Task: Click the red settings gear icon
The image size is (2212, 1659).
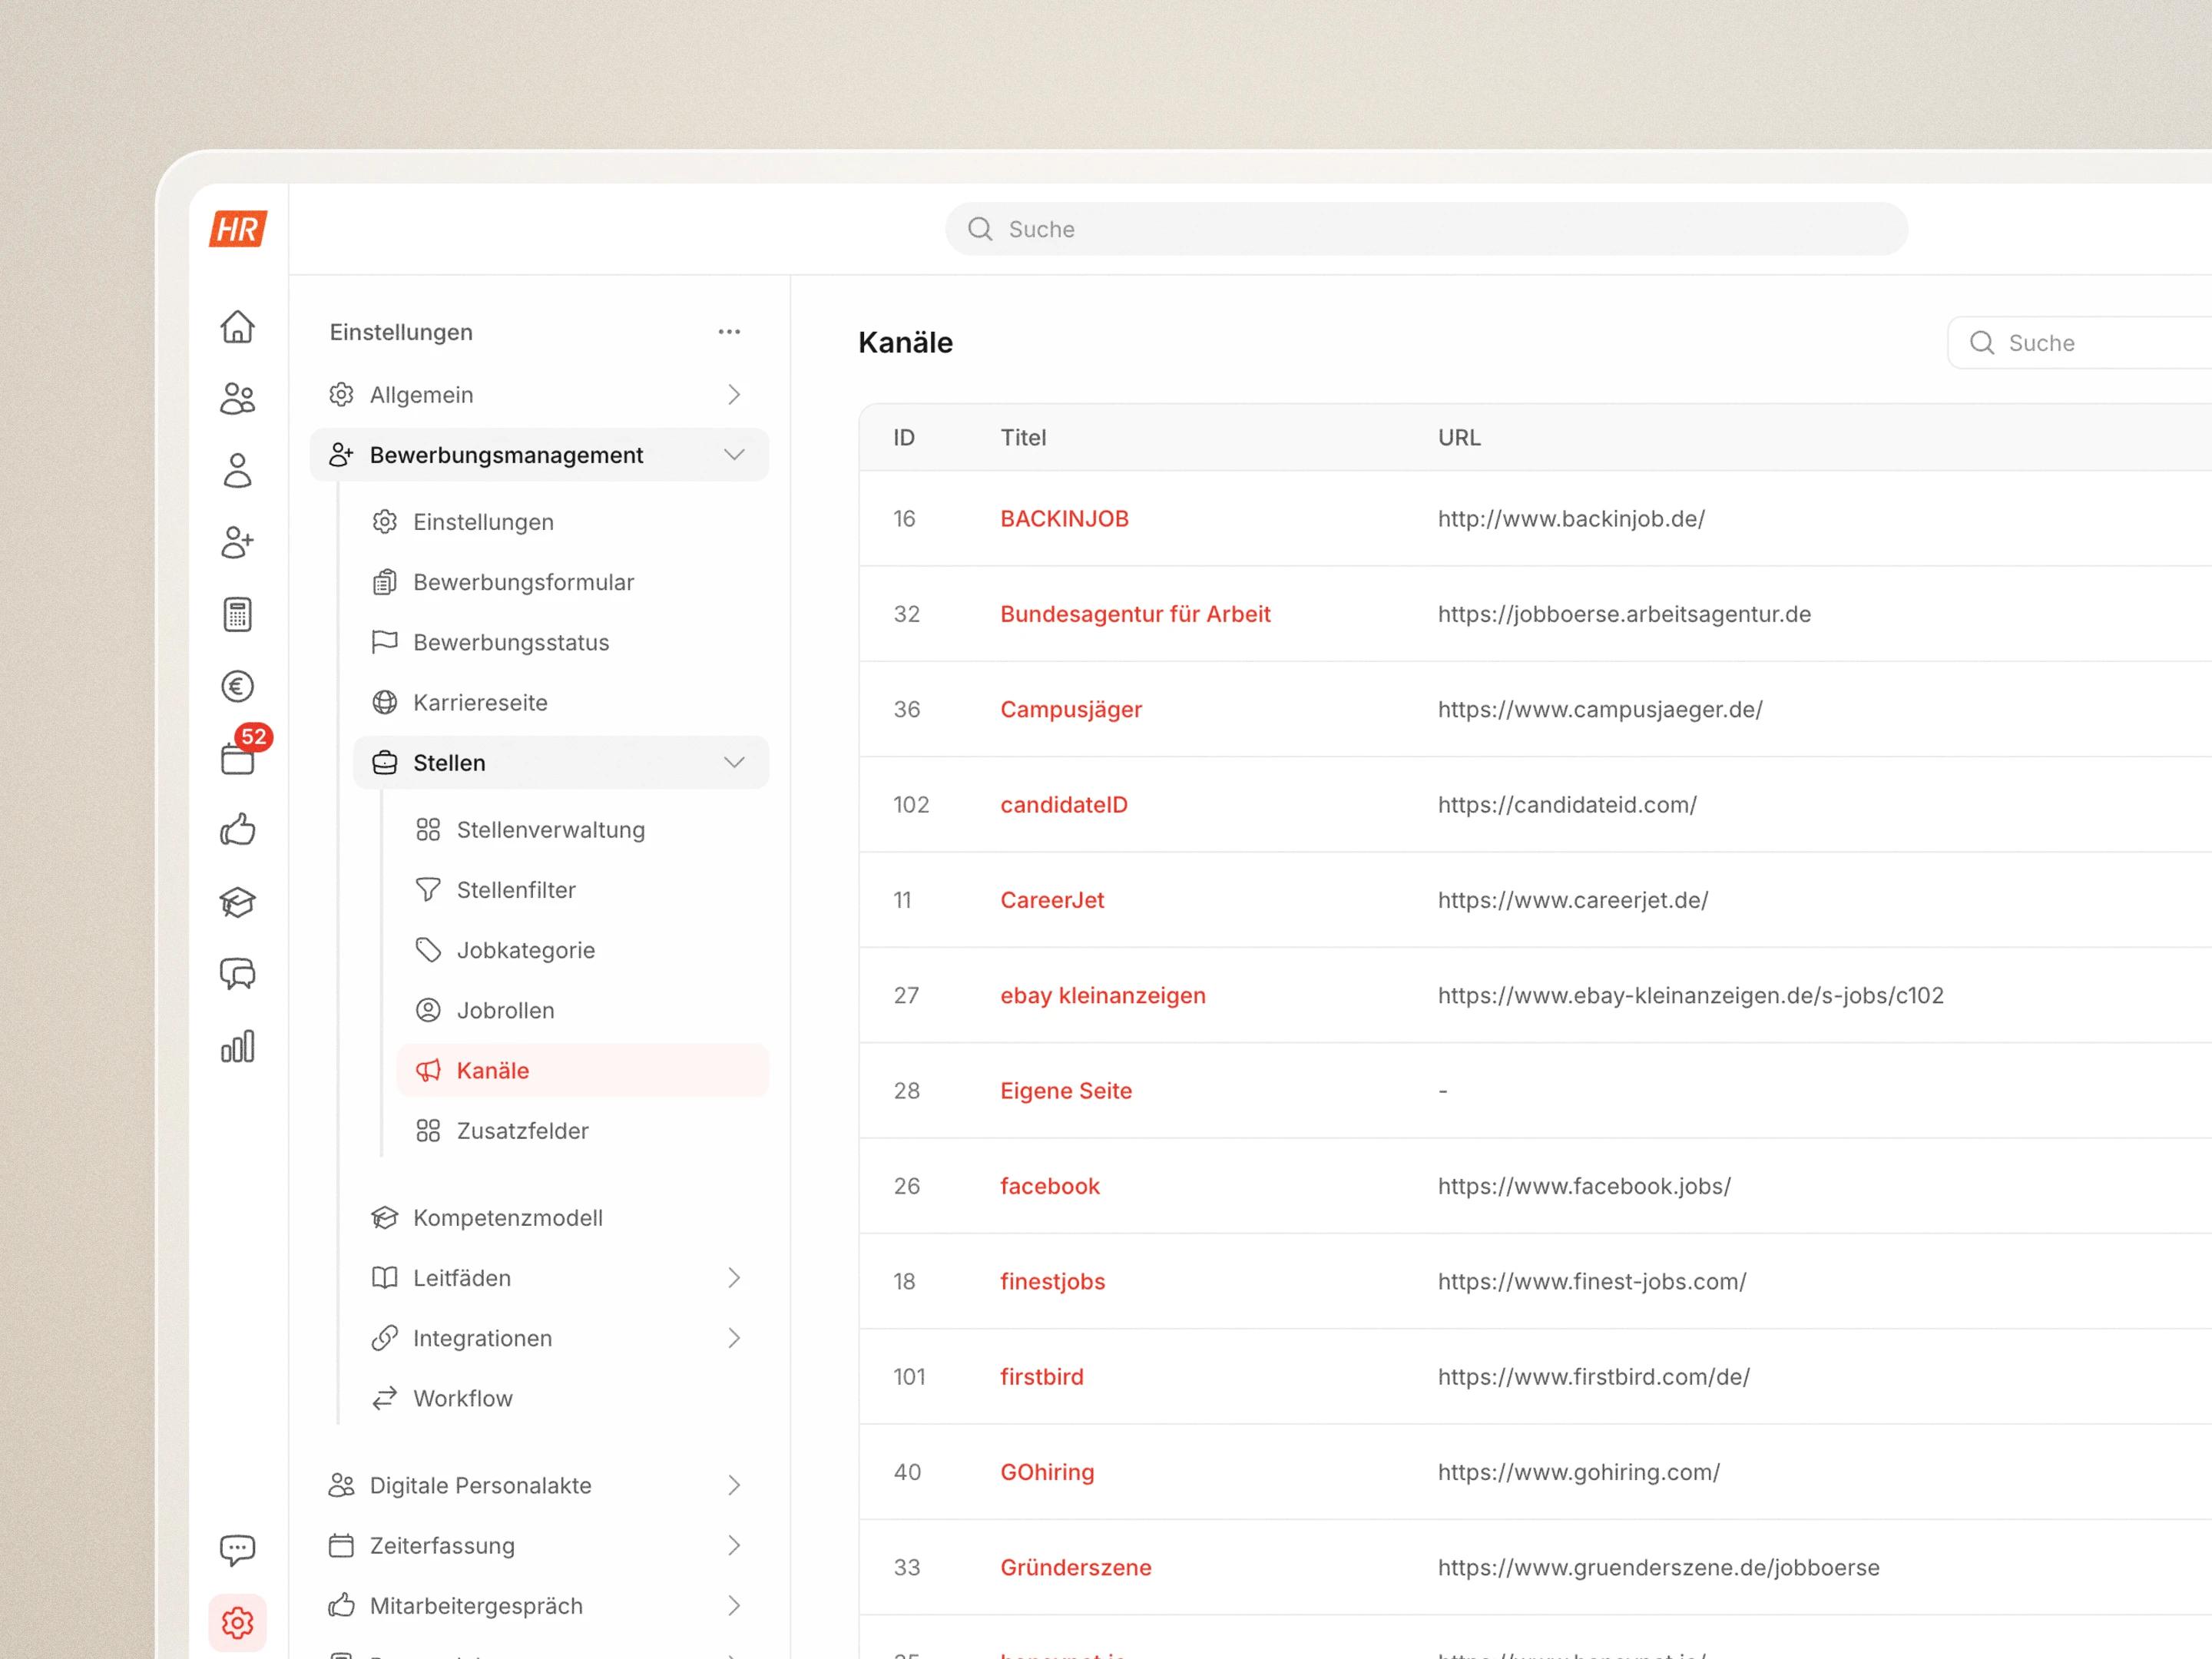Action: click(x=237, y=1623)
